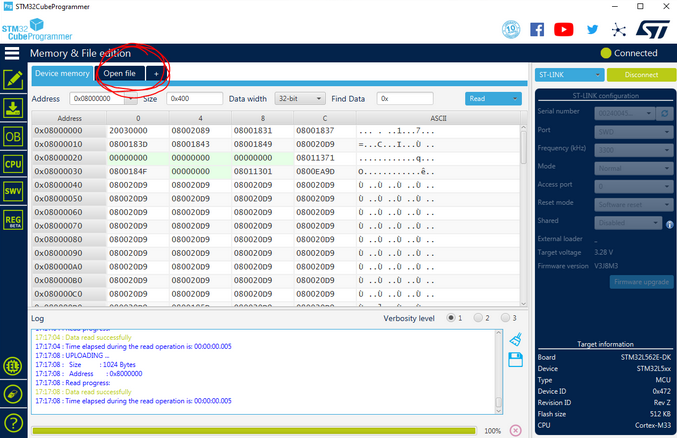Click the Shared info icon
This screenshot has width=677, height=438.
pos(670,224)
